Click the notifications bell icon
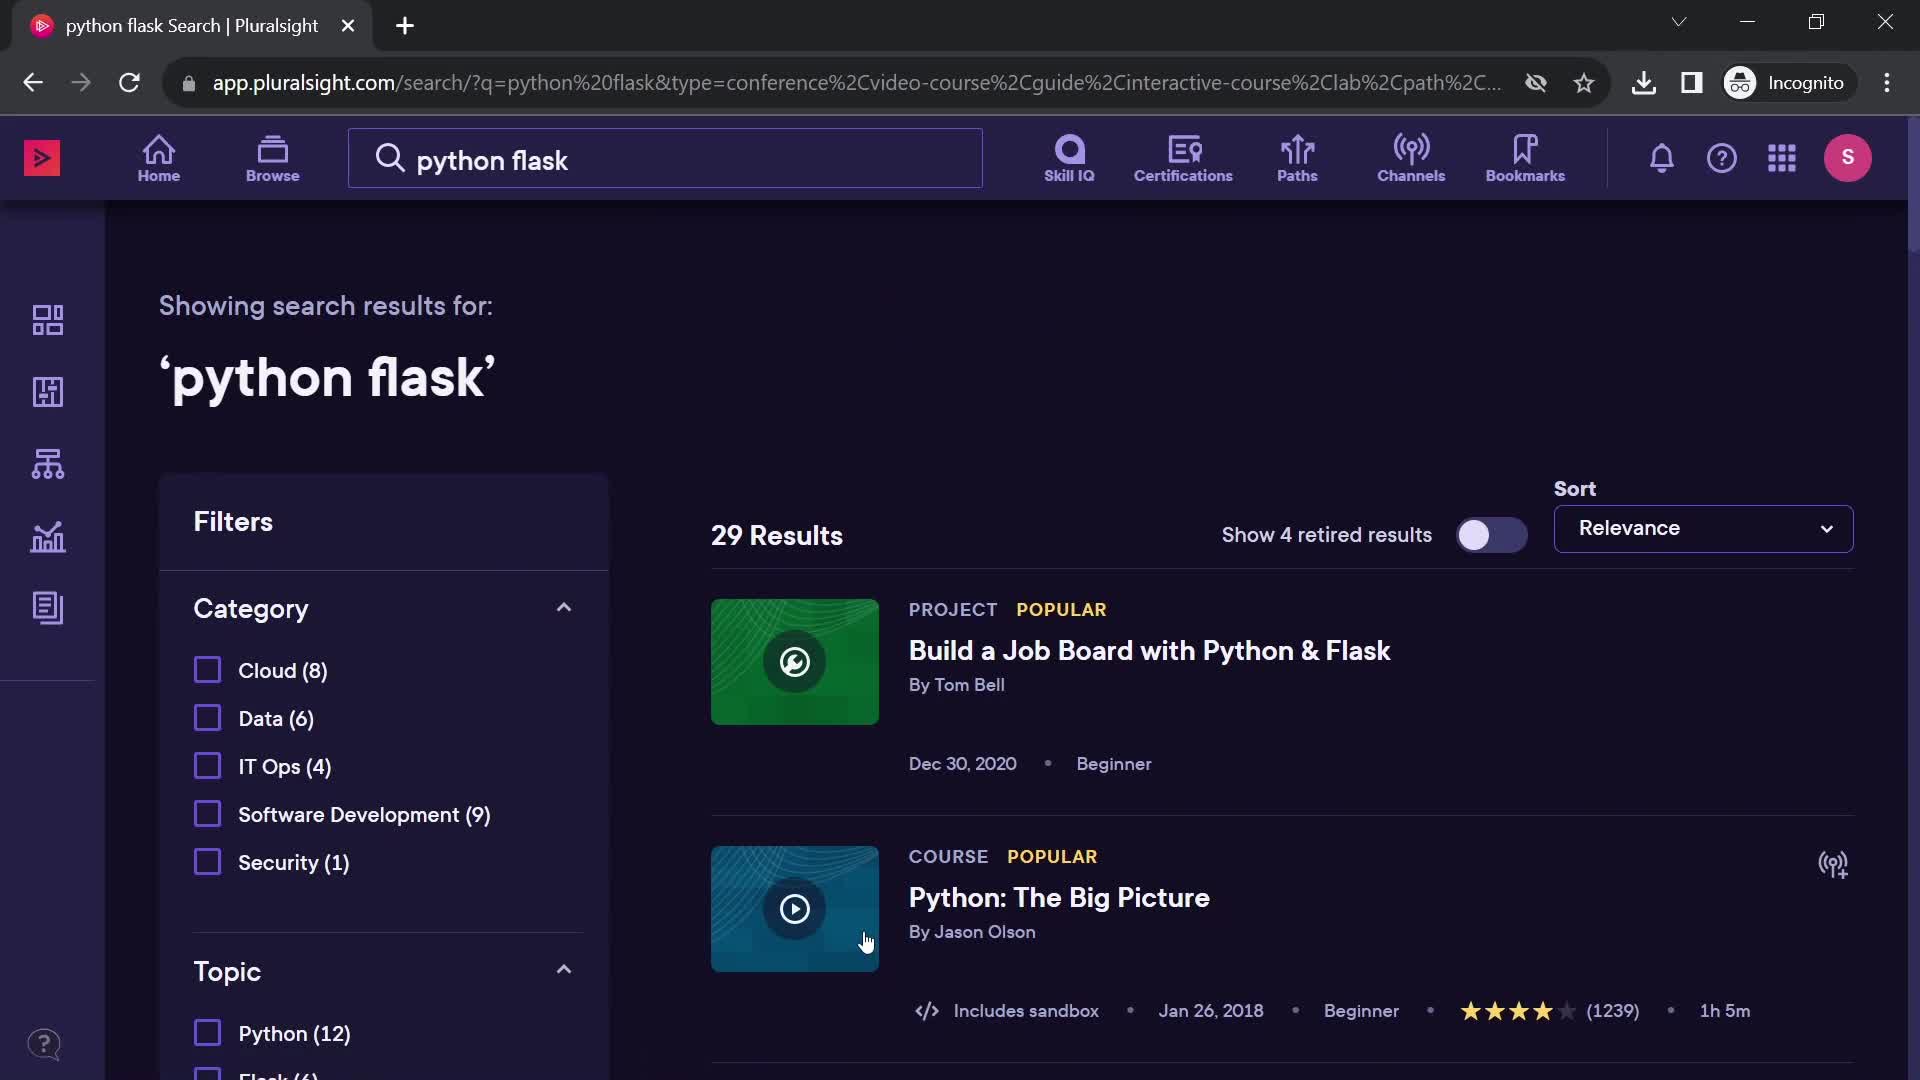Viewport: 1920px width, 1080px height. [x=1662, y=158]
